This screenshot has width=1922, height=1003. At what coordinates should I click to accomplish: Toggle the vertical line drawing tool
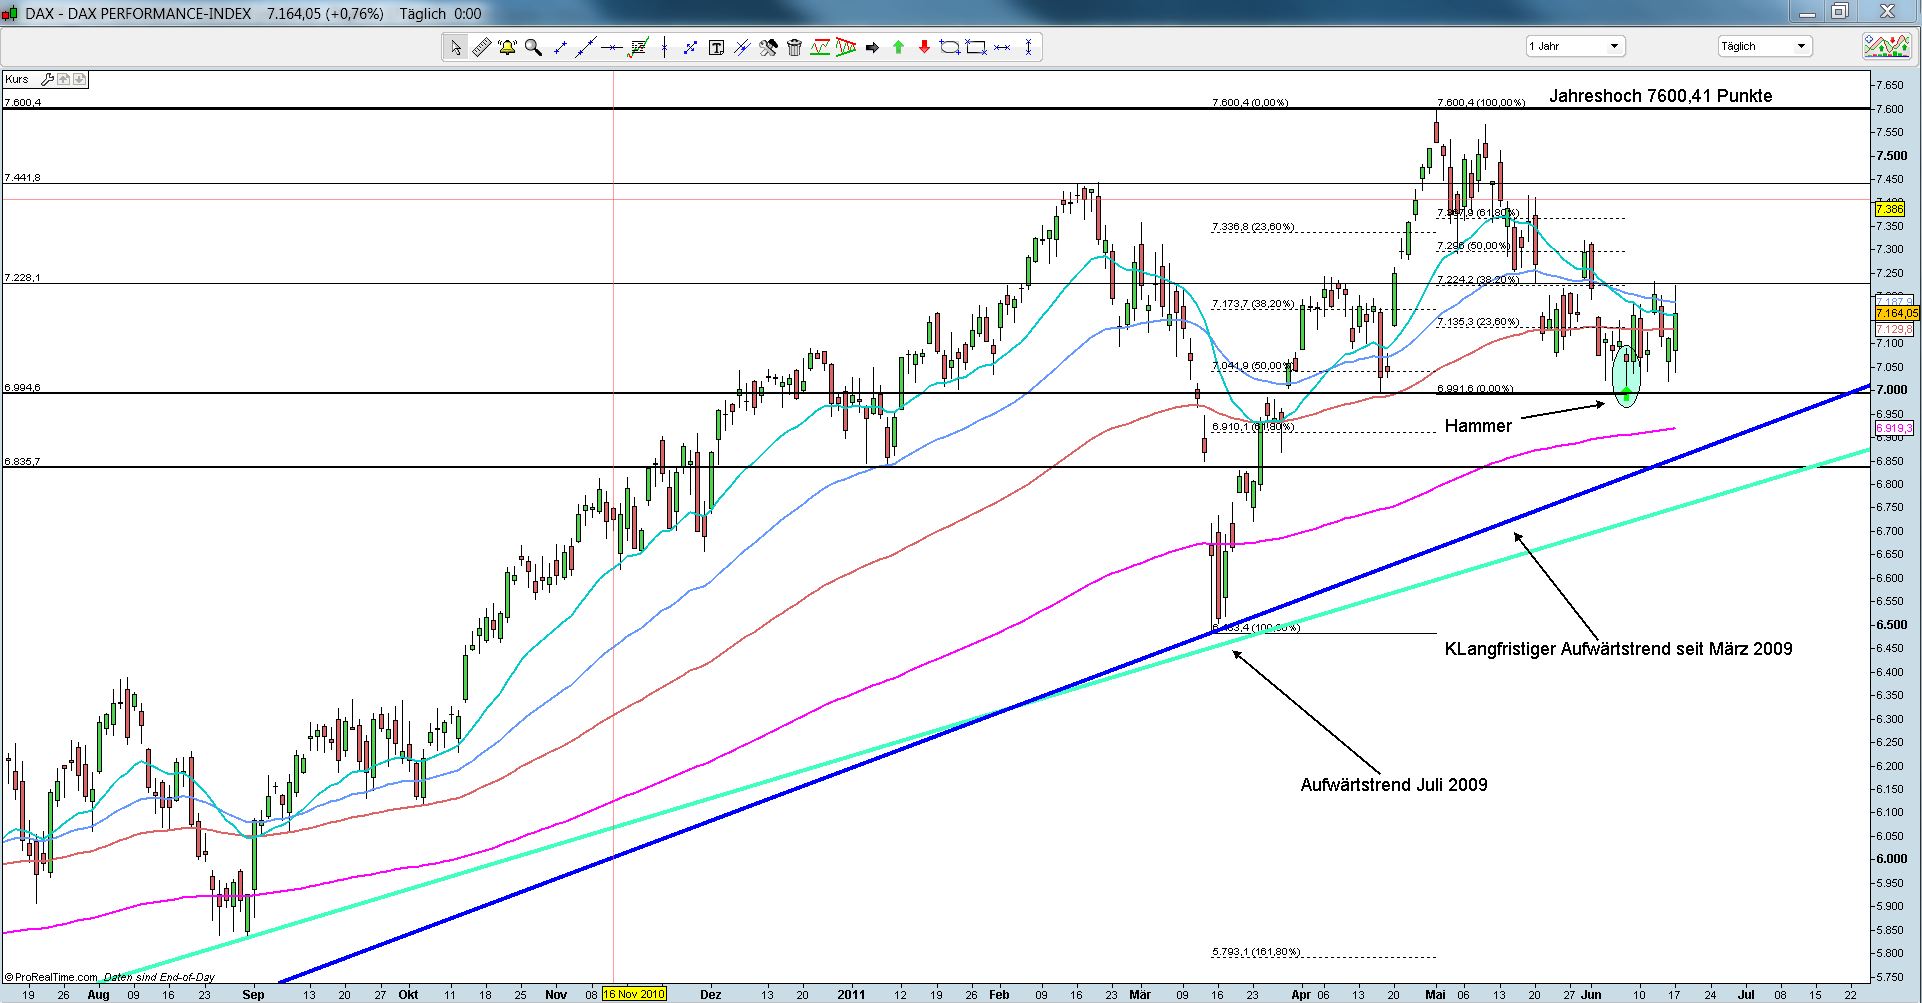664,47
